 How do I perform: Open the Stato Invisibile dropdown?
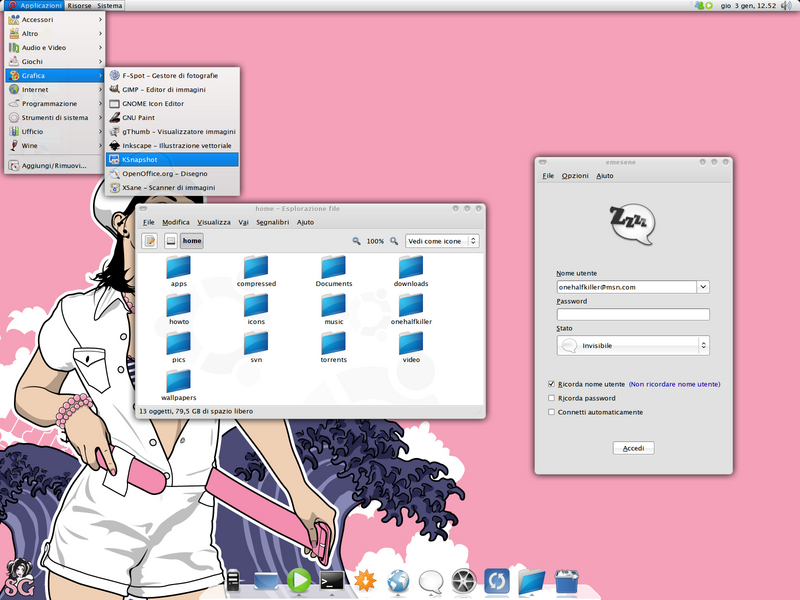click(633, 345)
